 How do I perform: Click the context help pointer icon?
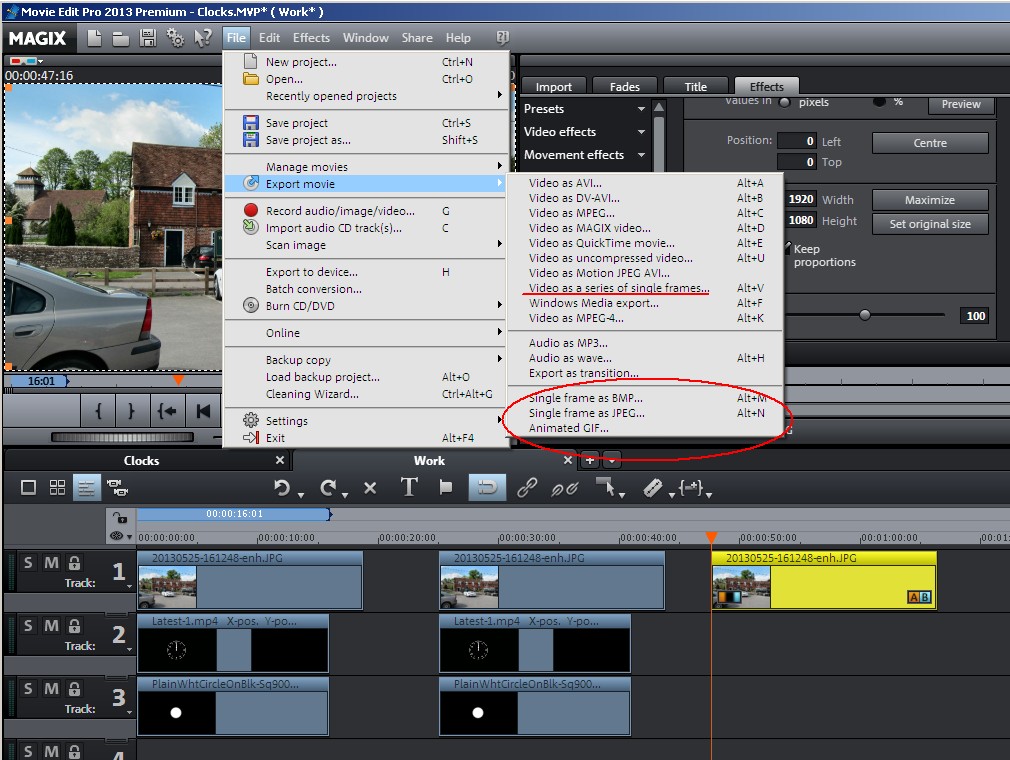click(x=203, y=38)
